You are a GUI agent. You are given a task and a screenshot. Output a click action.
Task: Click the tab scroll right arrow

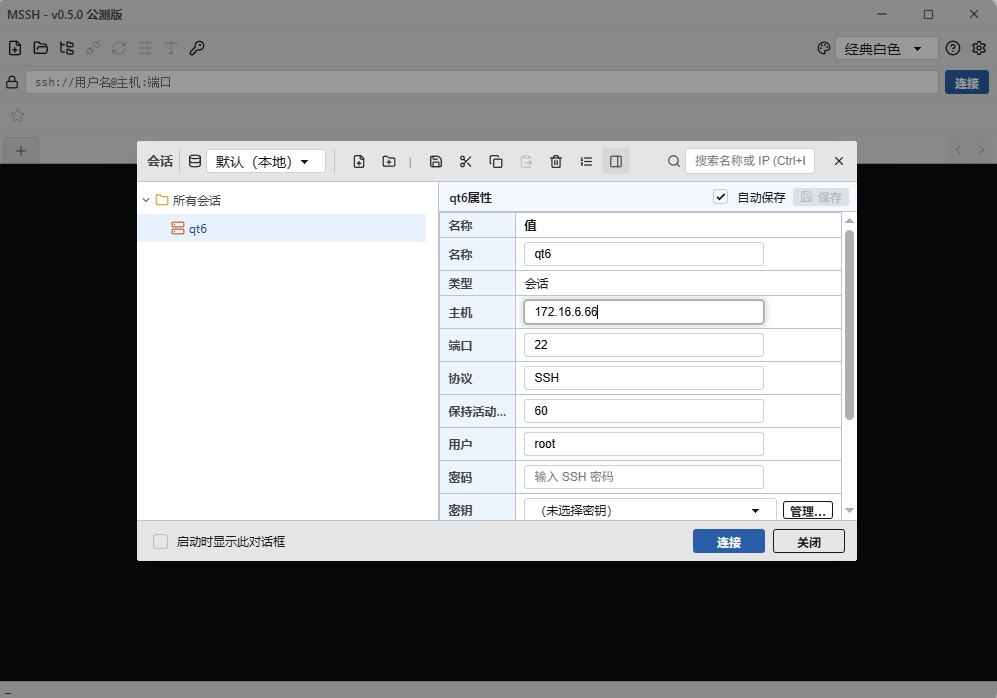[982, 151]
